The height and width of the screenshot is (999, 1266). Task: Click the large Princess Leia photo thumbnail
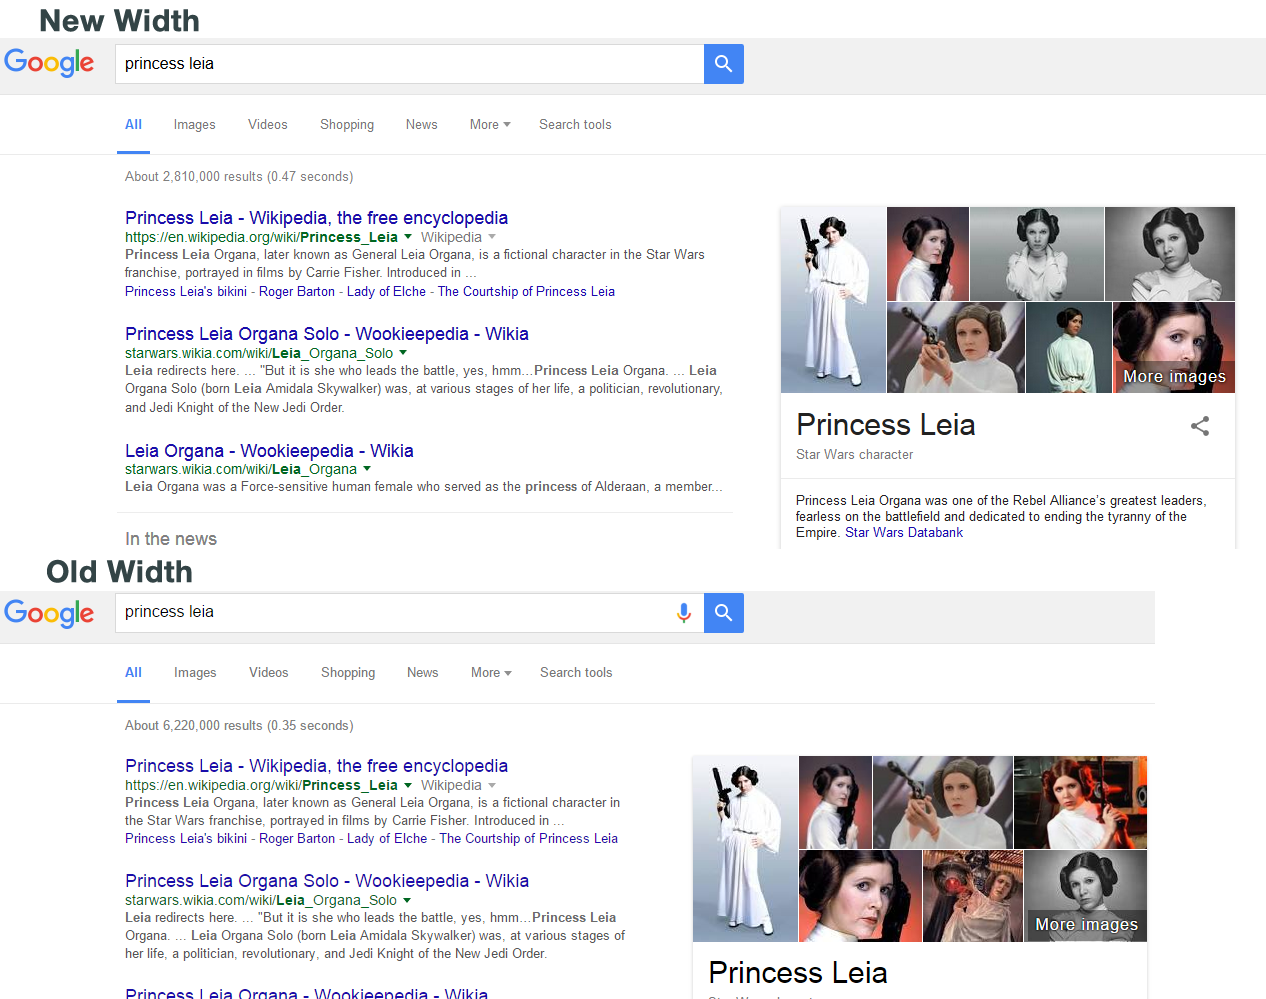[x=833, y=300]
